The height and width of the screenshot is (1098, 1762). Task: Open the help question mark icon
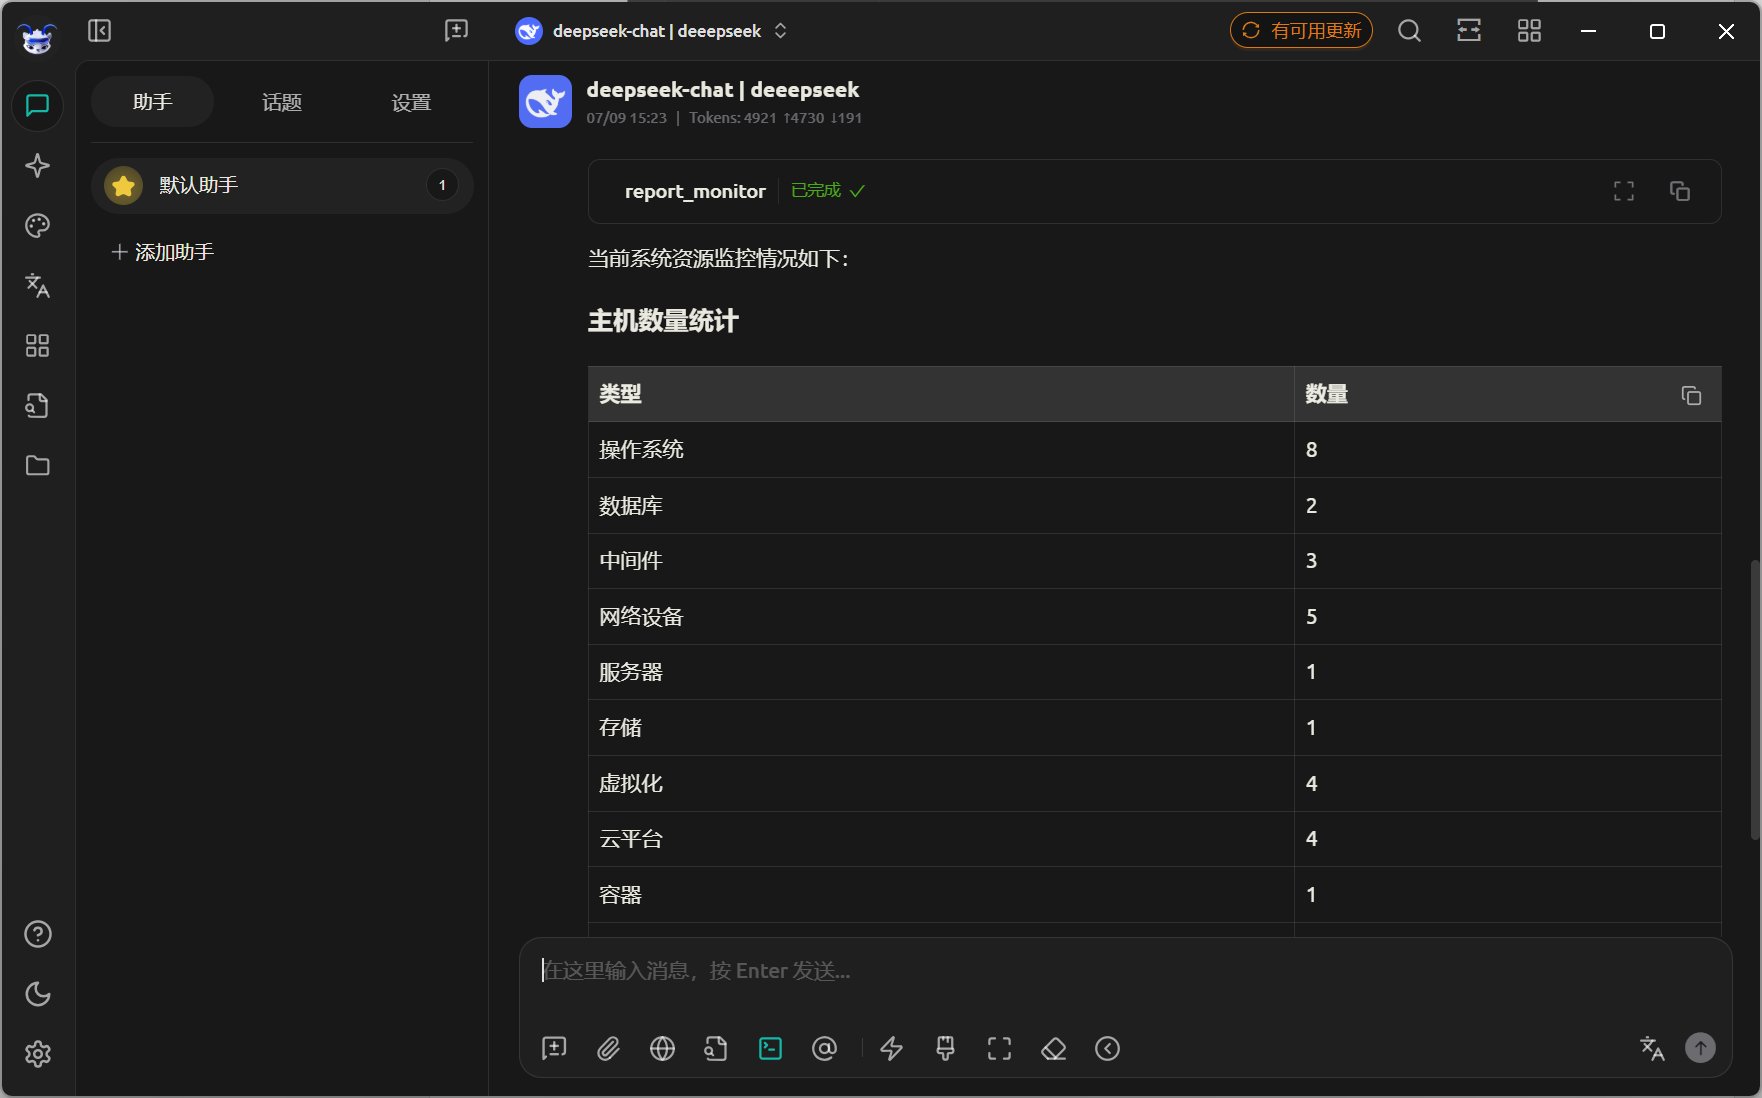click(38, 934)
